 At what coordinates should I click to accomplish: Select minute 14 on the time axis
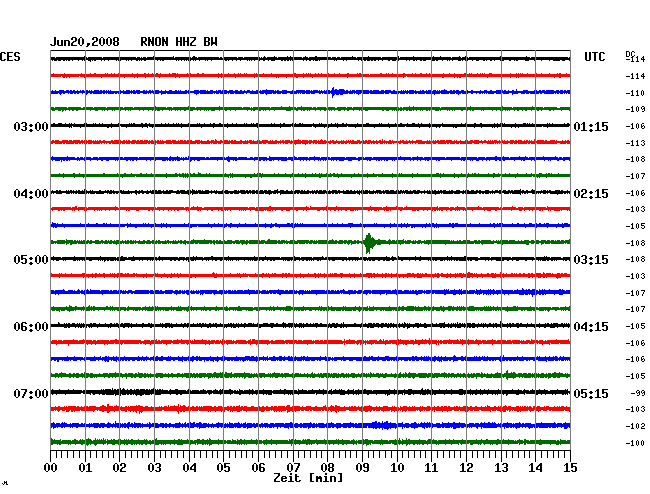pyautogui.click(x=535, y=467)
